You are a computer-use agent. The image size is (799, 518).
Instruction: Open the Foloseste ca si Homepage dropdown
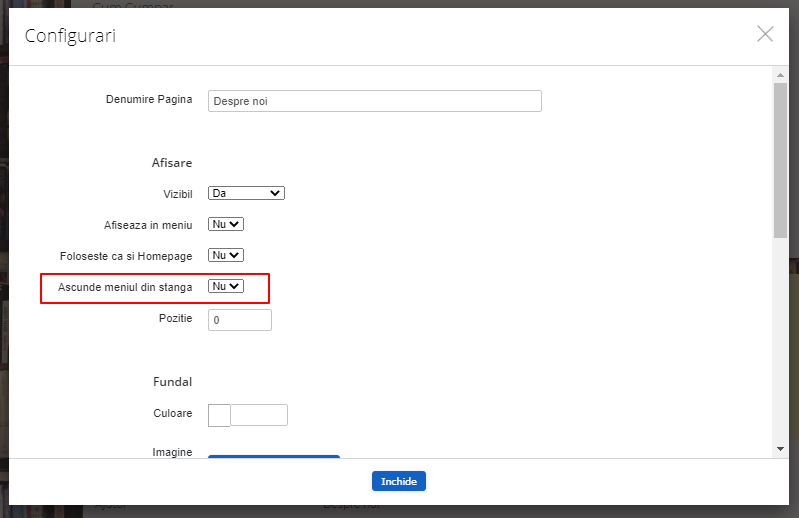pyautogui.click(x=226, y=256)
